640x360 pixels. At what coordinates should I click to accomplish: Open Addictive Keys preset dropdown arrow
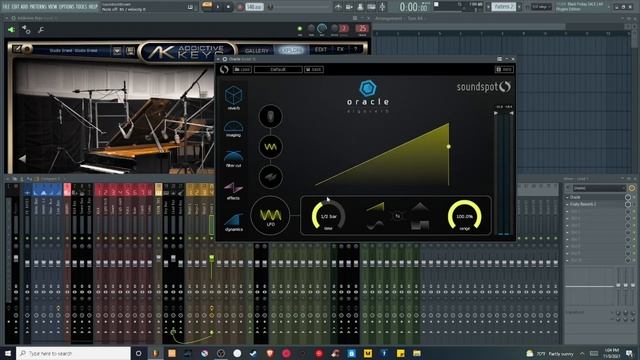point(117,51)
